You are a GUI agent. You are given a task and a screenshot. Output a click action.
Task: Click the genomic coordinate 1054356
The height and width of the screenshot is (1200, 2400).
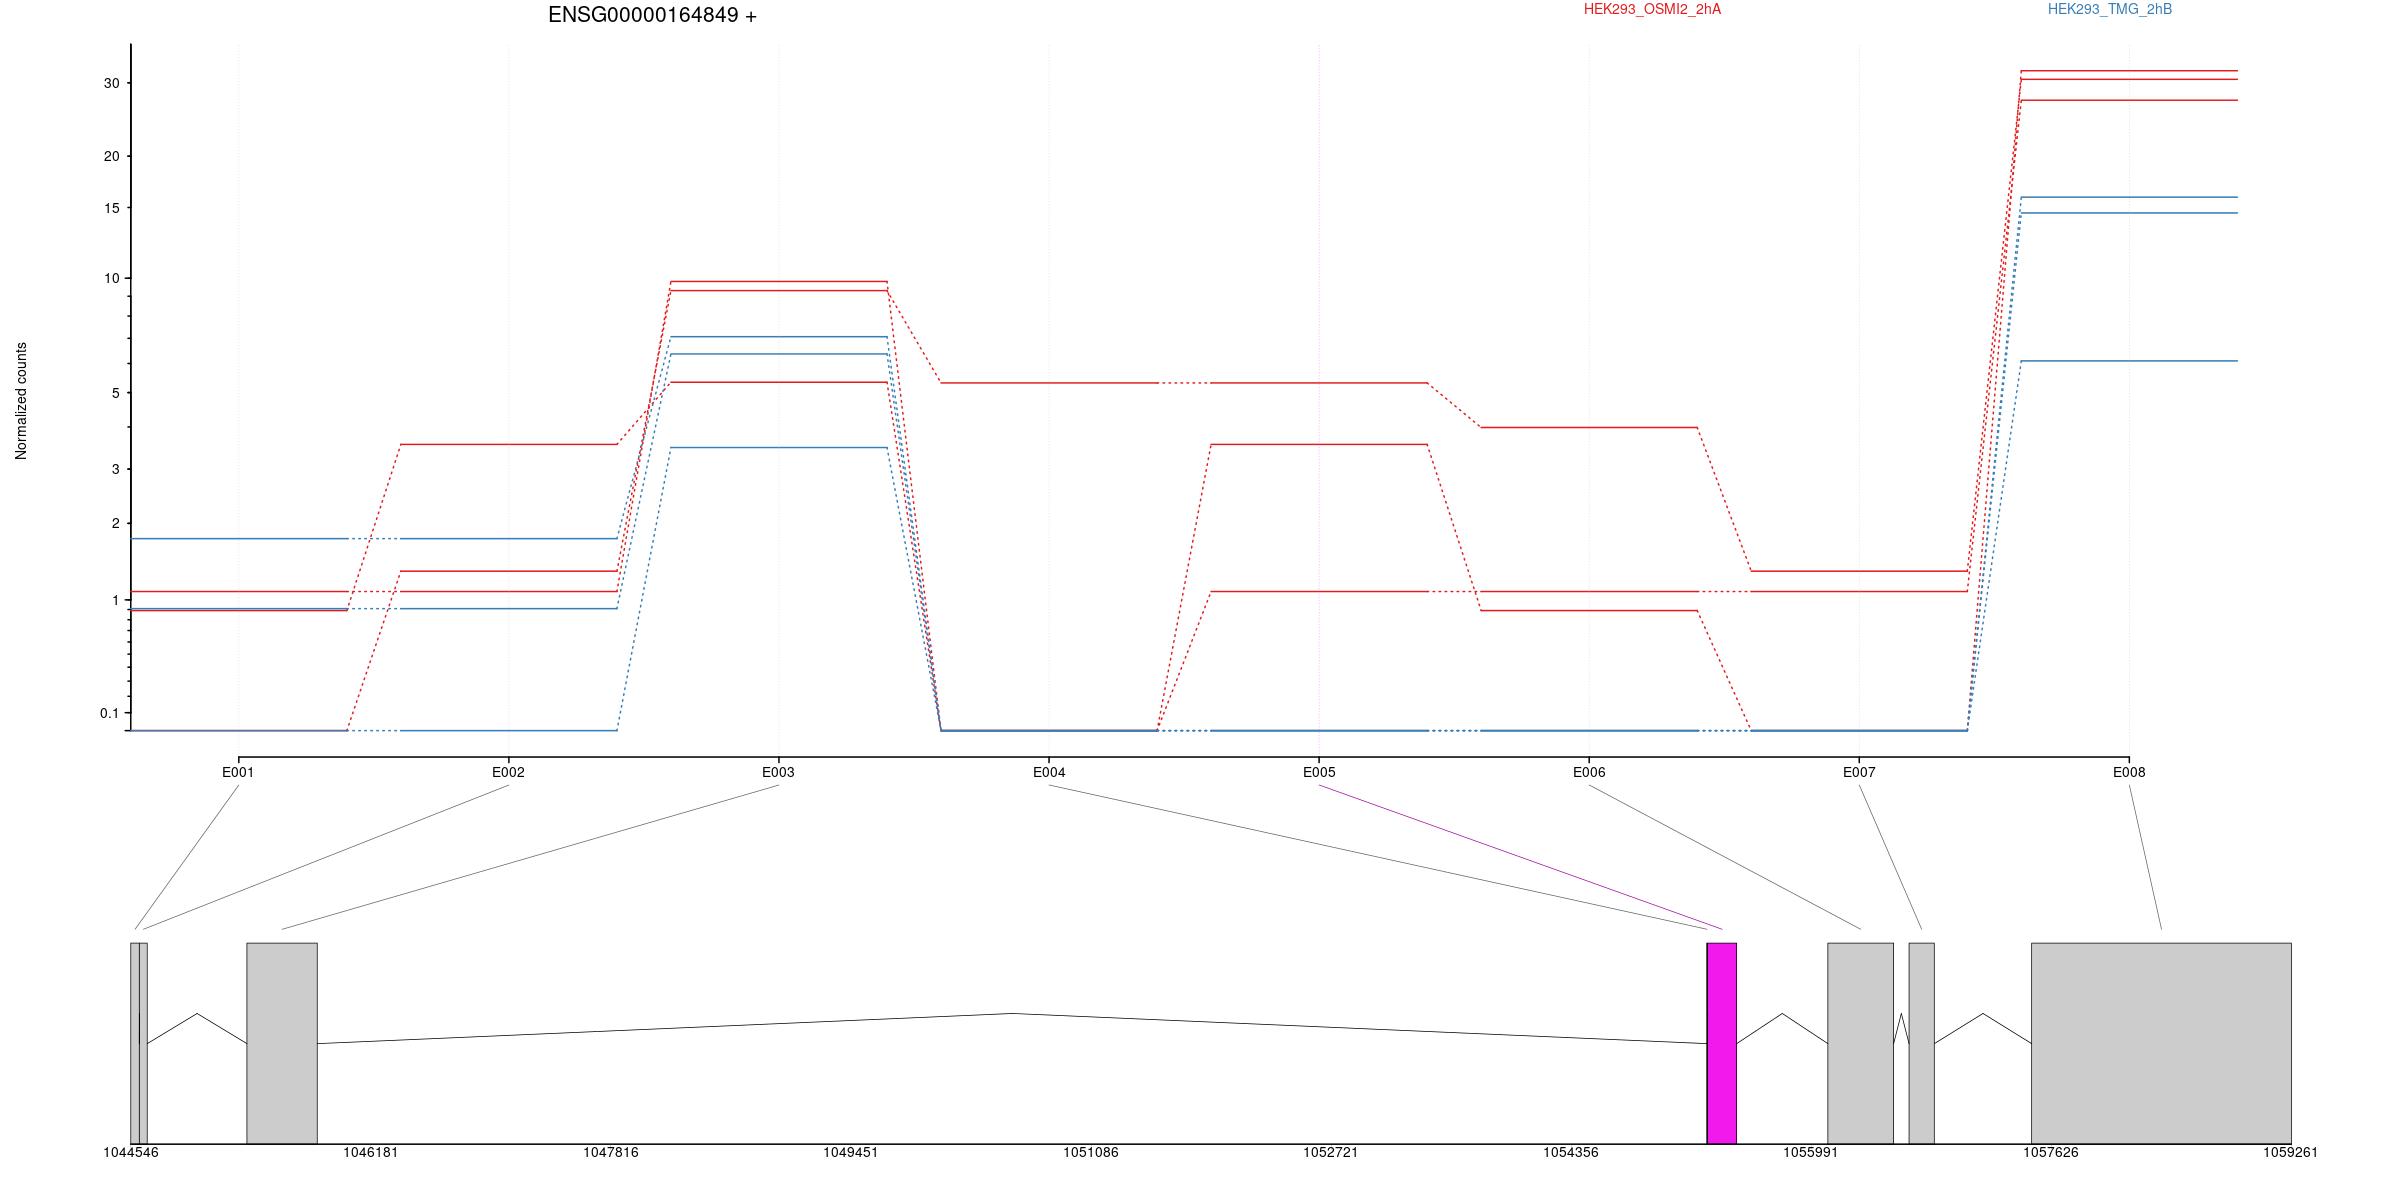point(1571,1153)
